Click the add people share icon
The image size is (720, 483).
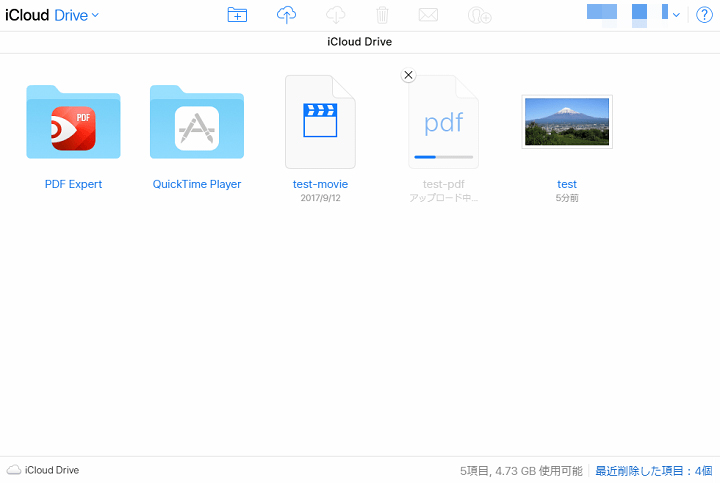(x=480, y=15)
